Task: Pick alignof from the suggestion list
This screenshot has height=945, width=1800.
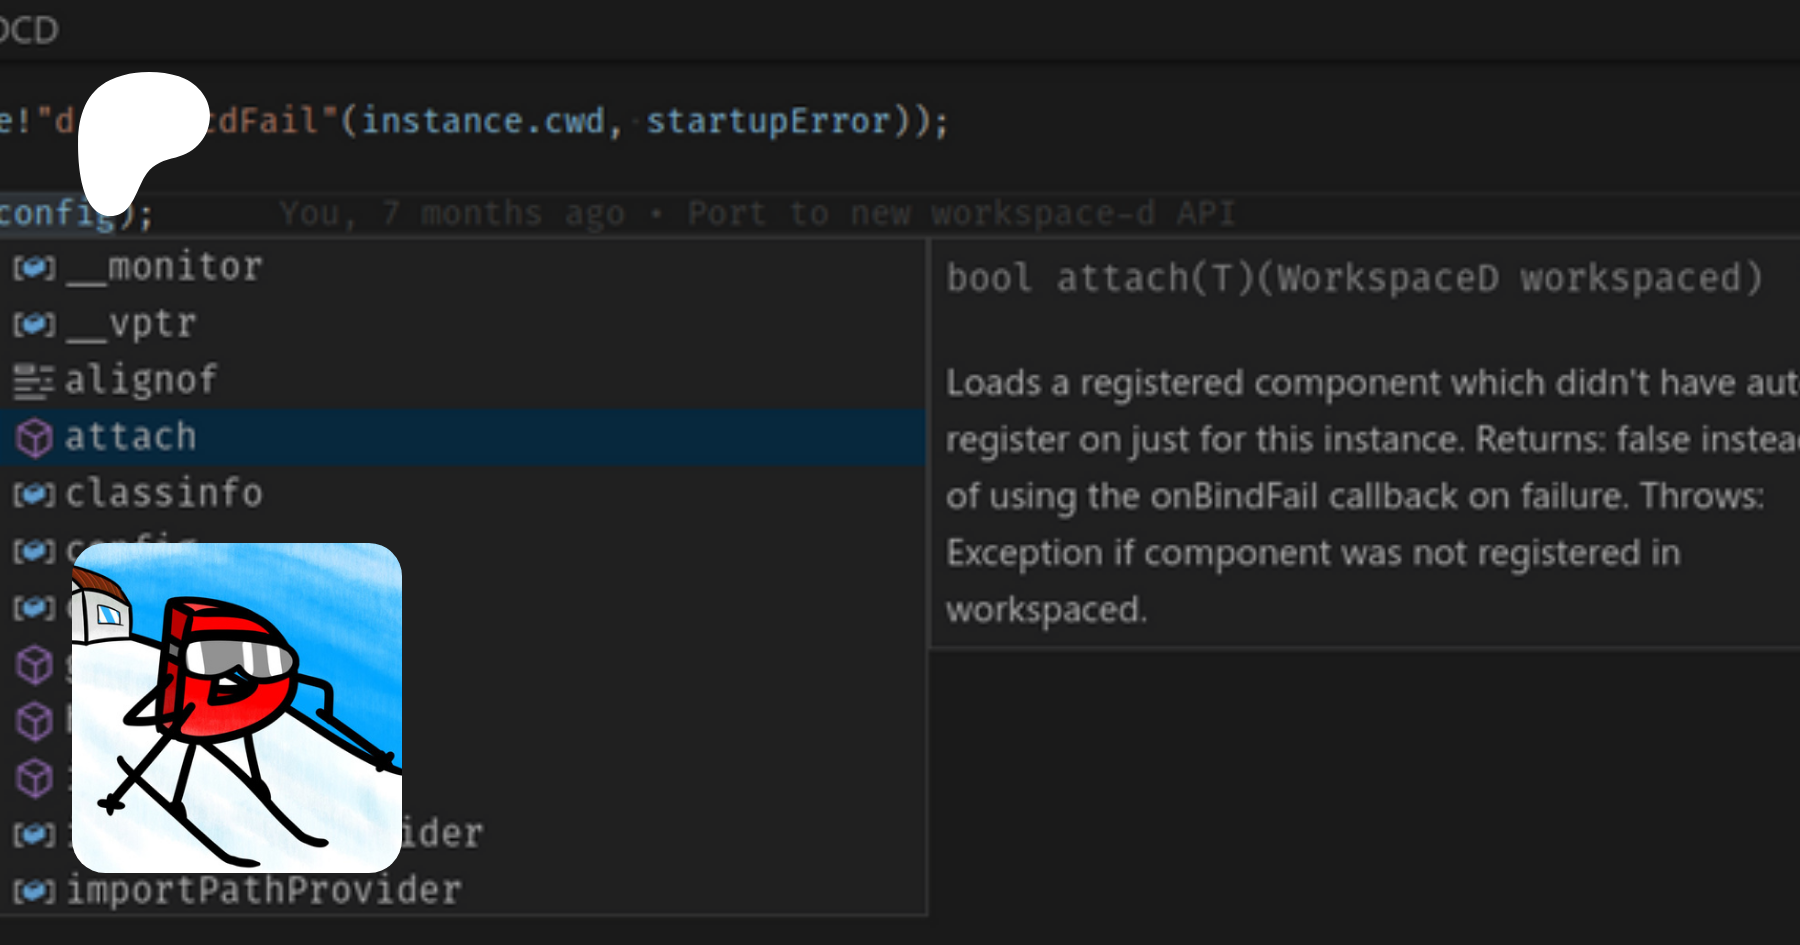Action: coord(141,380)
